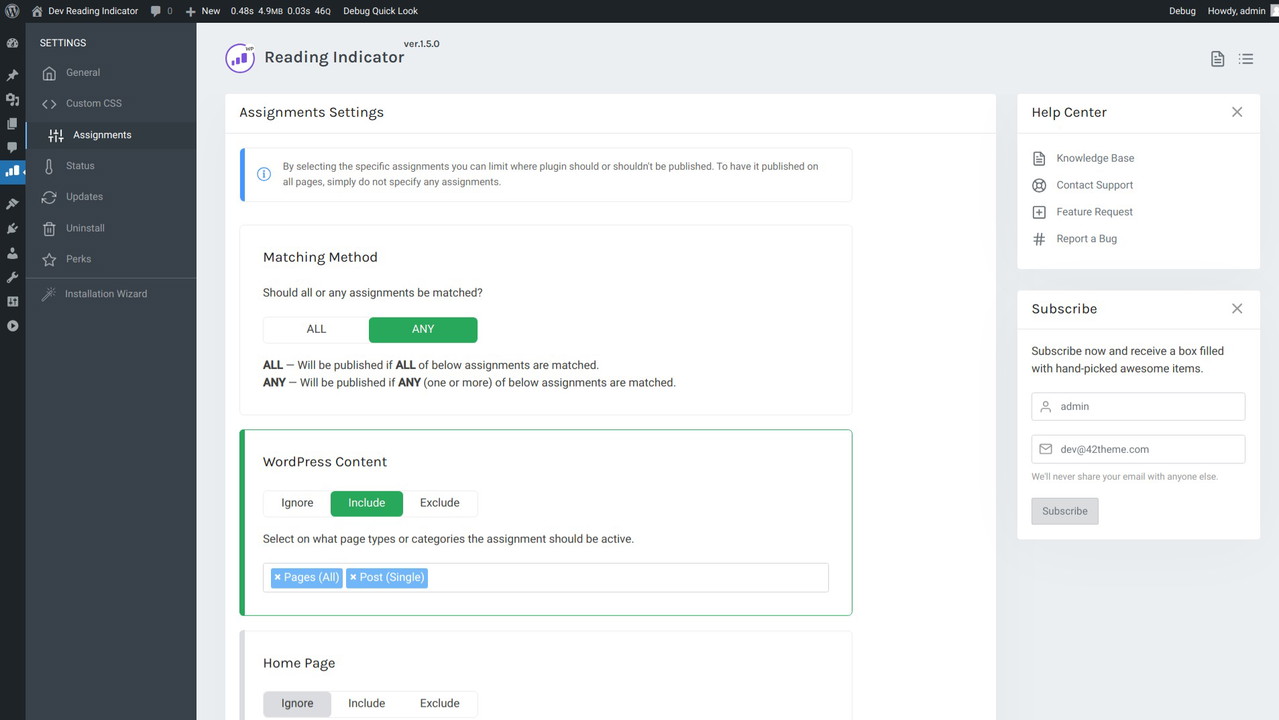Remove the Pages (All) tag

click(x=278, y=577)
